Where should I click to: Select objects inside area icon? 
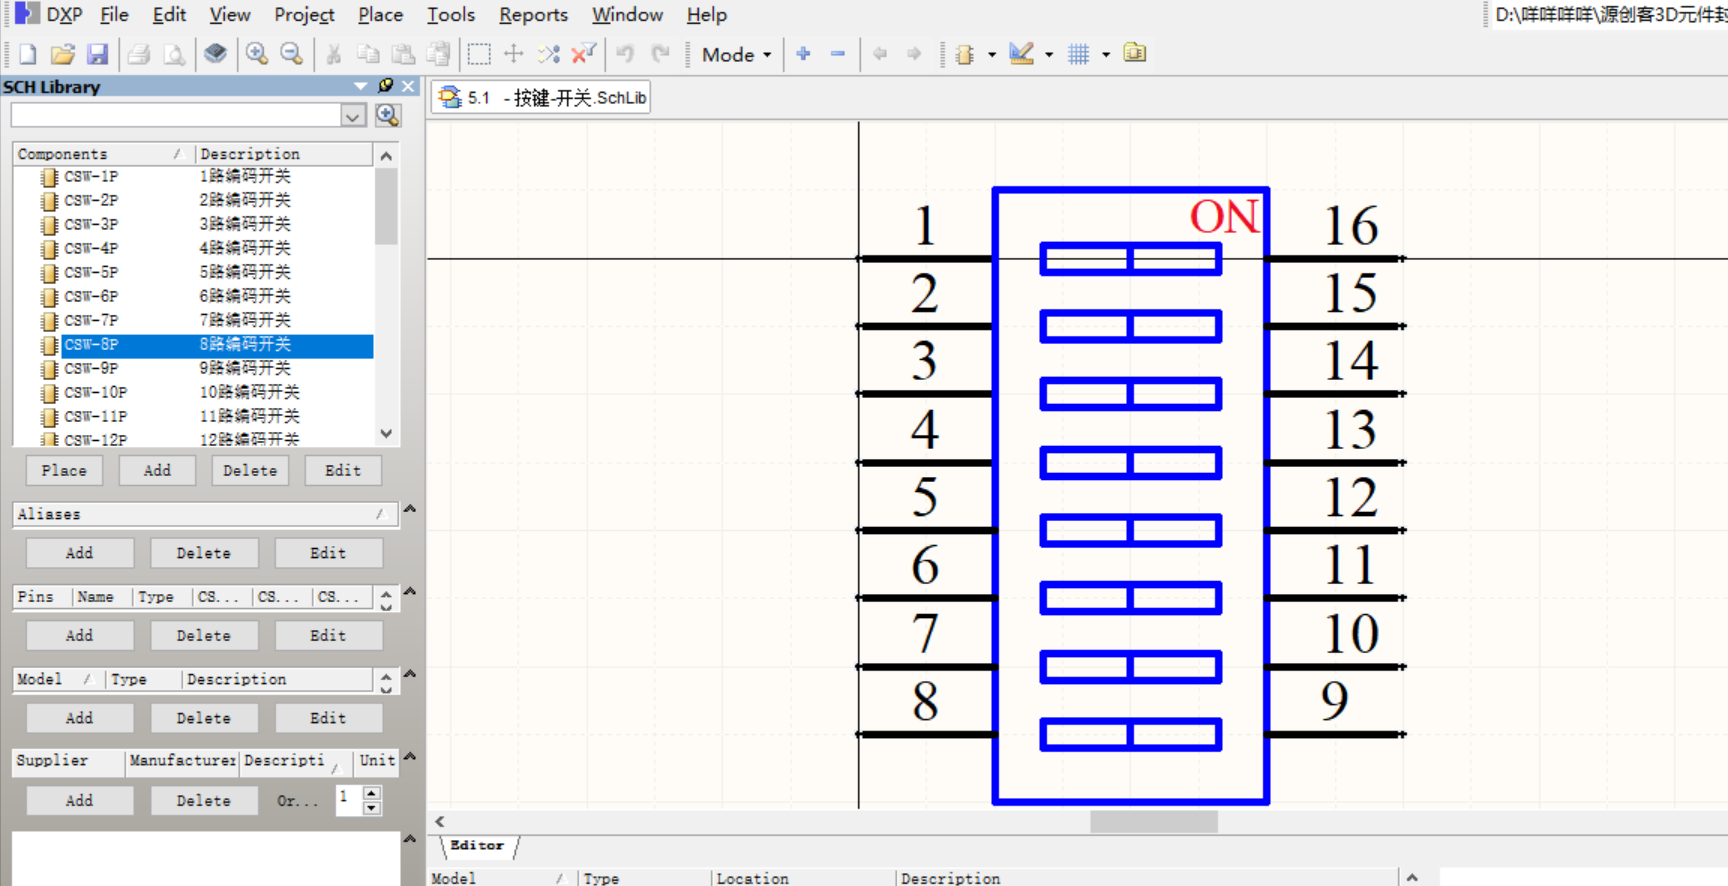point(480,54)
